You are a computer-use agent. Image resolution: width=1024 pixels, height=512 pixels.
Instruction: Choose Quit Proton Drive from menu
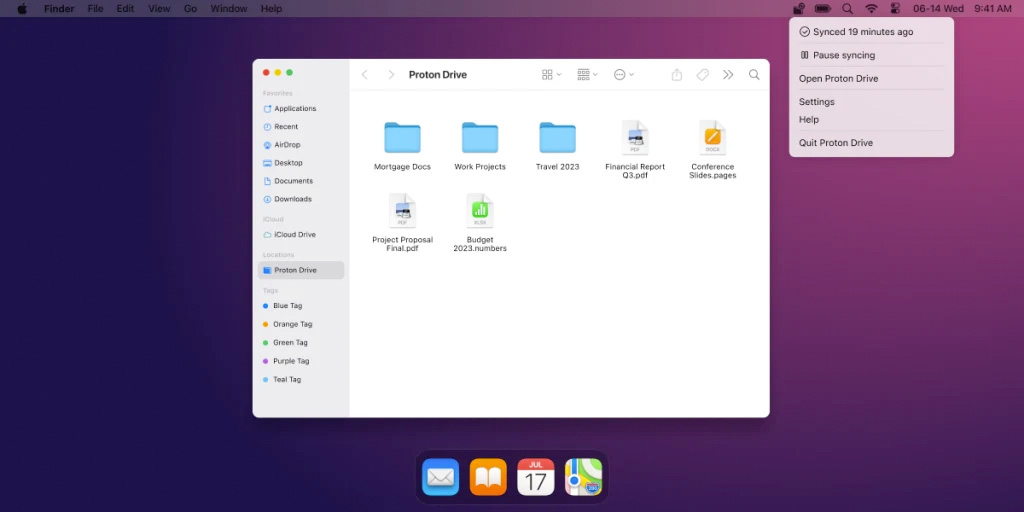[x=835, y=143]
